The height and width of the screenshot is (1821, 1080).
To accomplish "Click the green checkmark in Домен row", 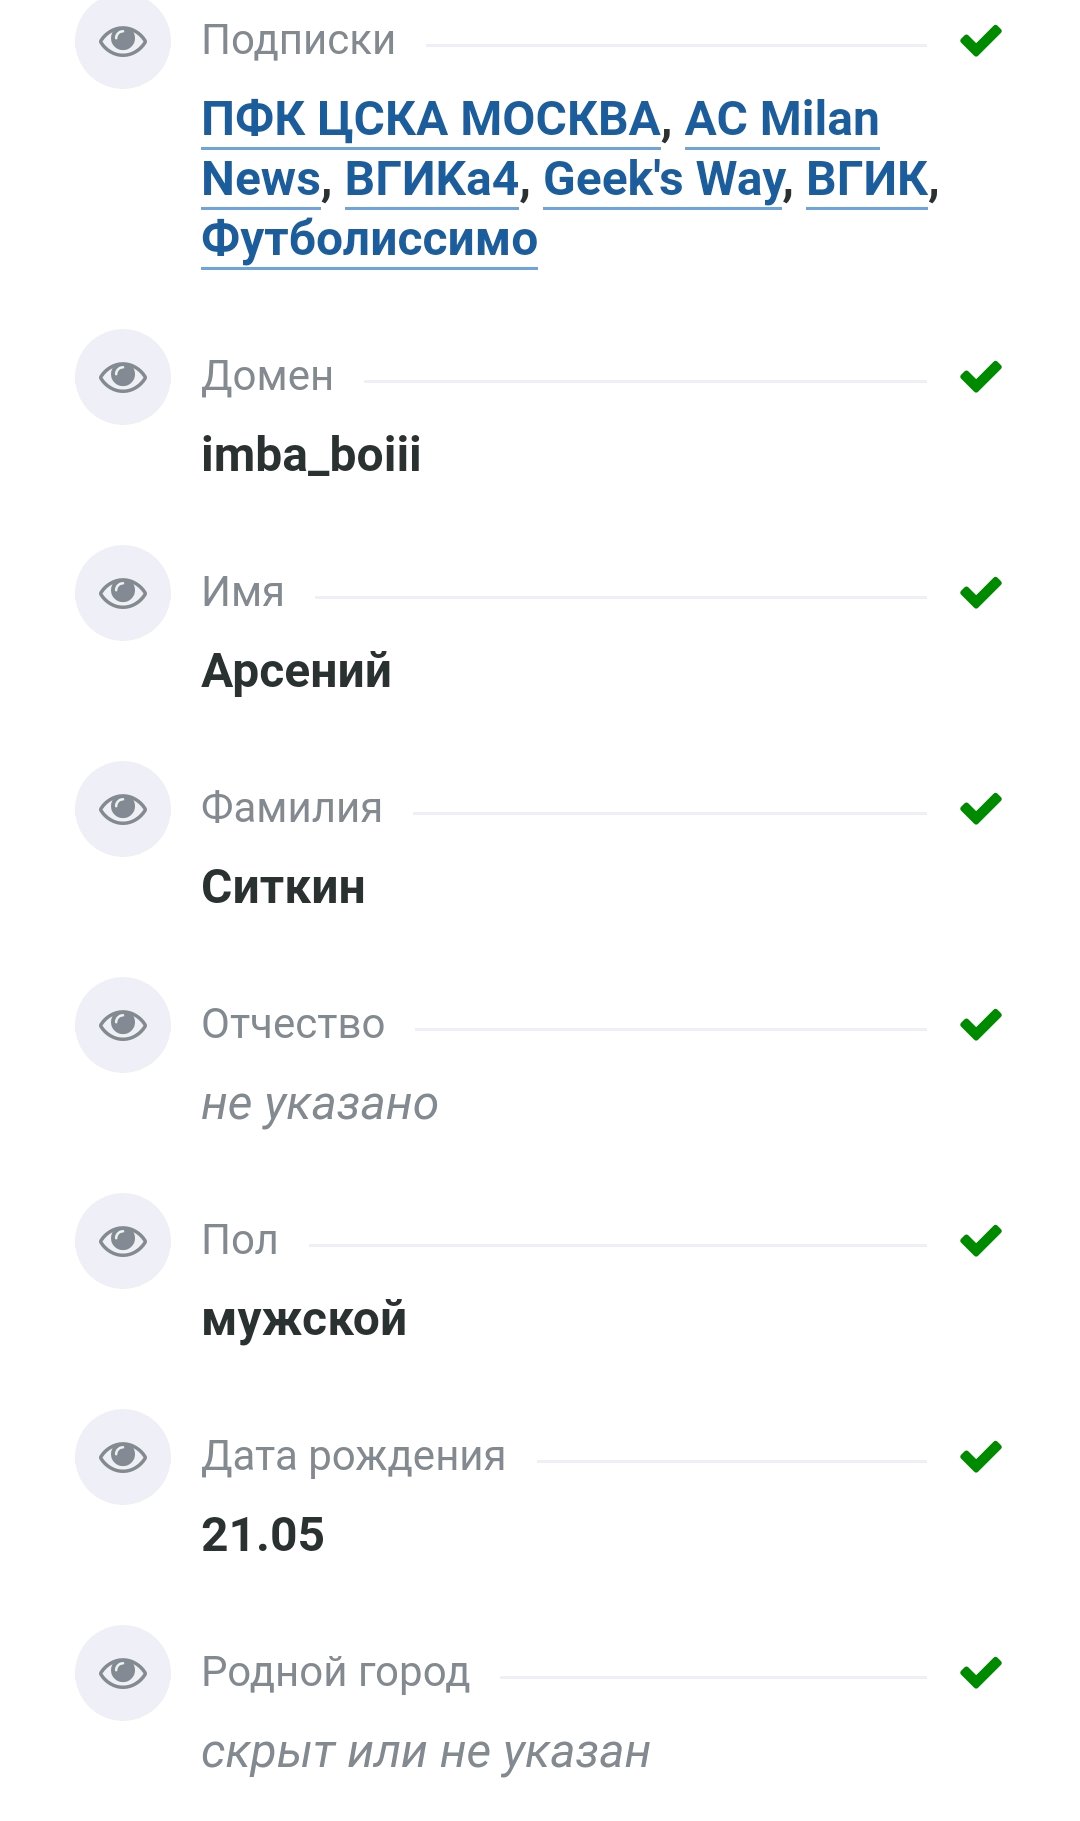I will point(980,377).
